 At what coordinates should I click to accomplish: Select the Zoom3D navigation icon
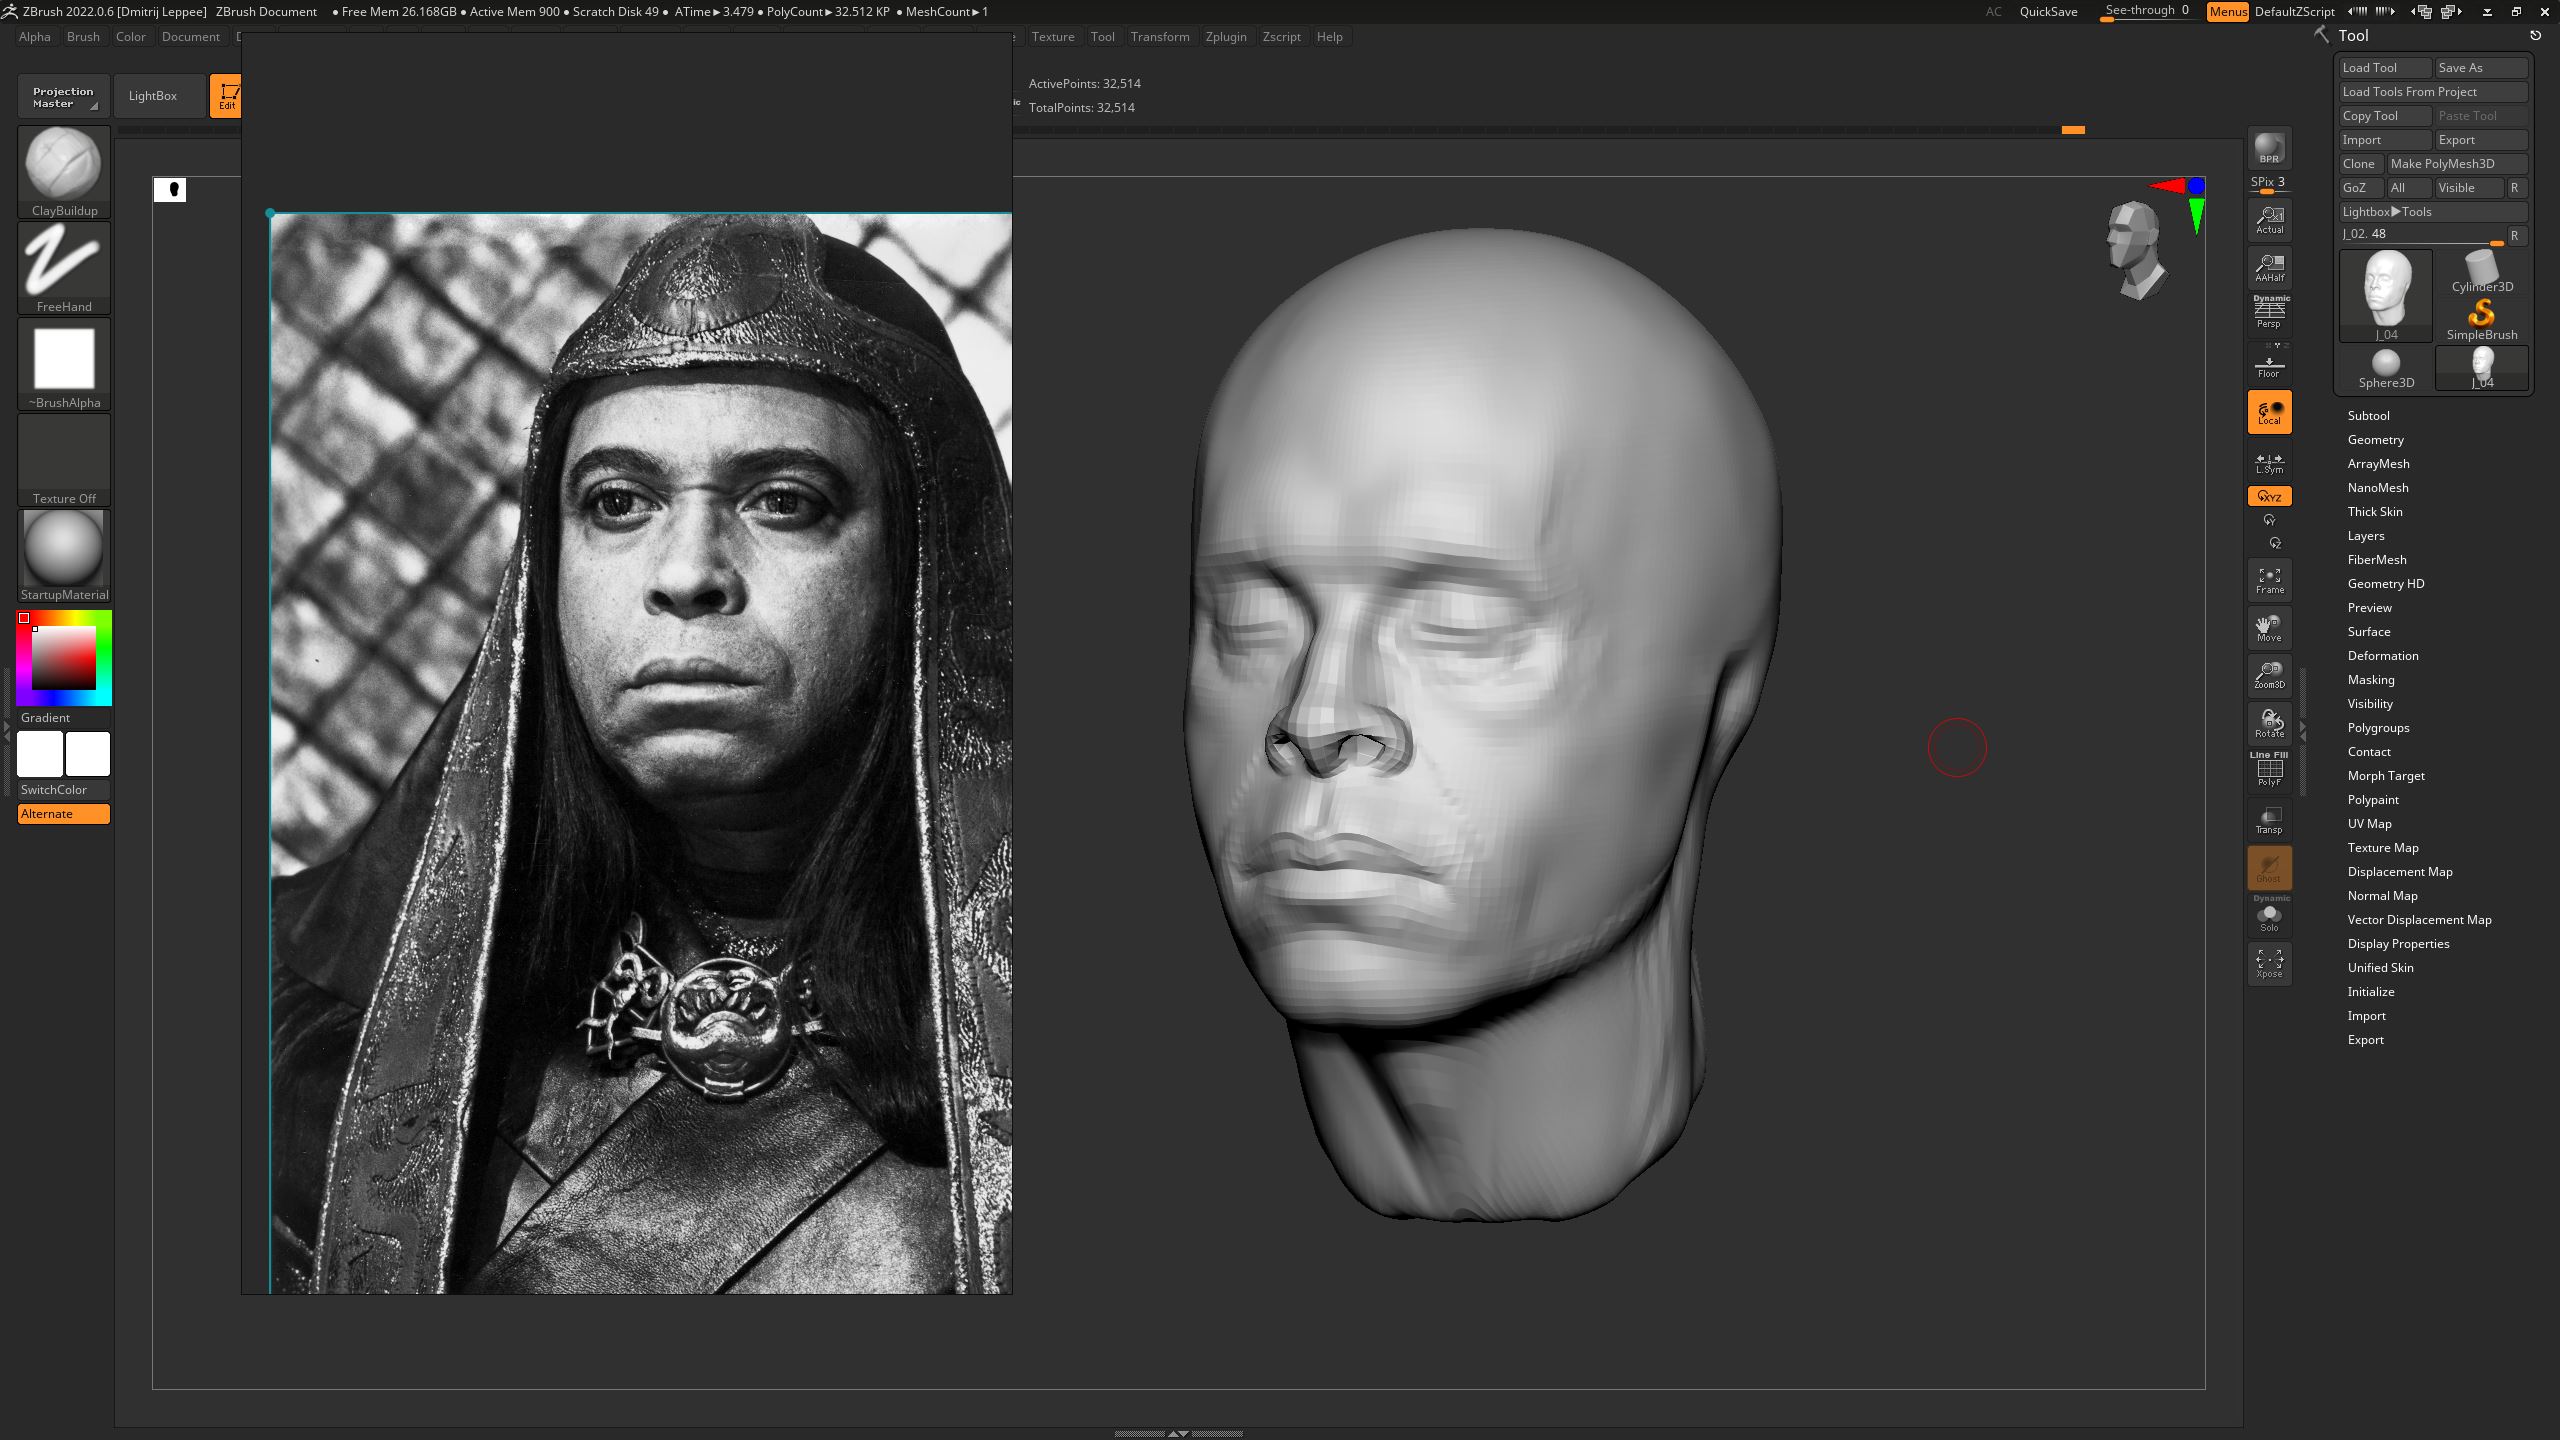(x=2269, y=675)
